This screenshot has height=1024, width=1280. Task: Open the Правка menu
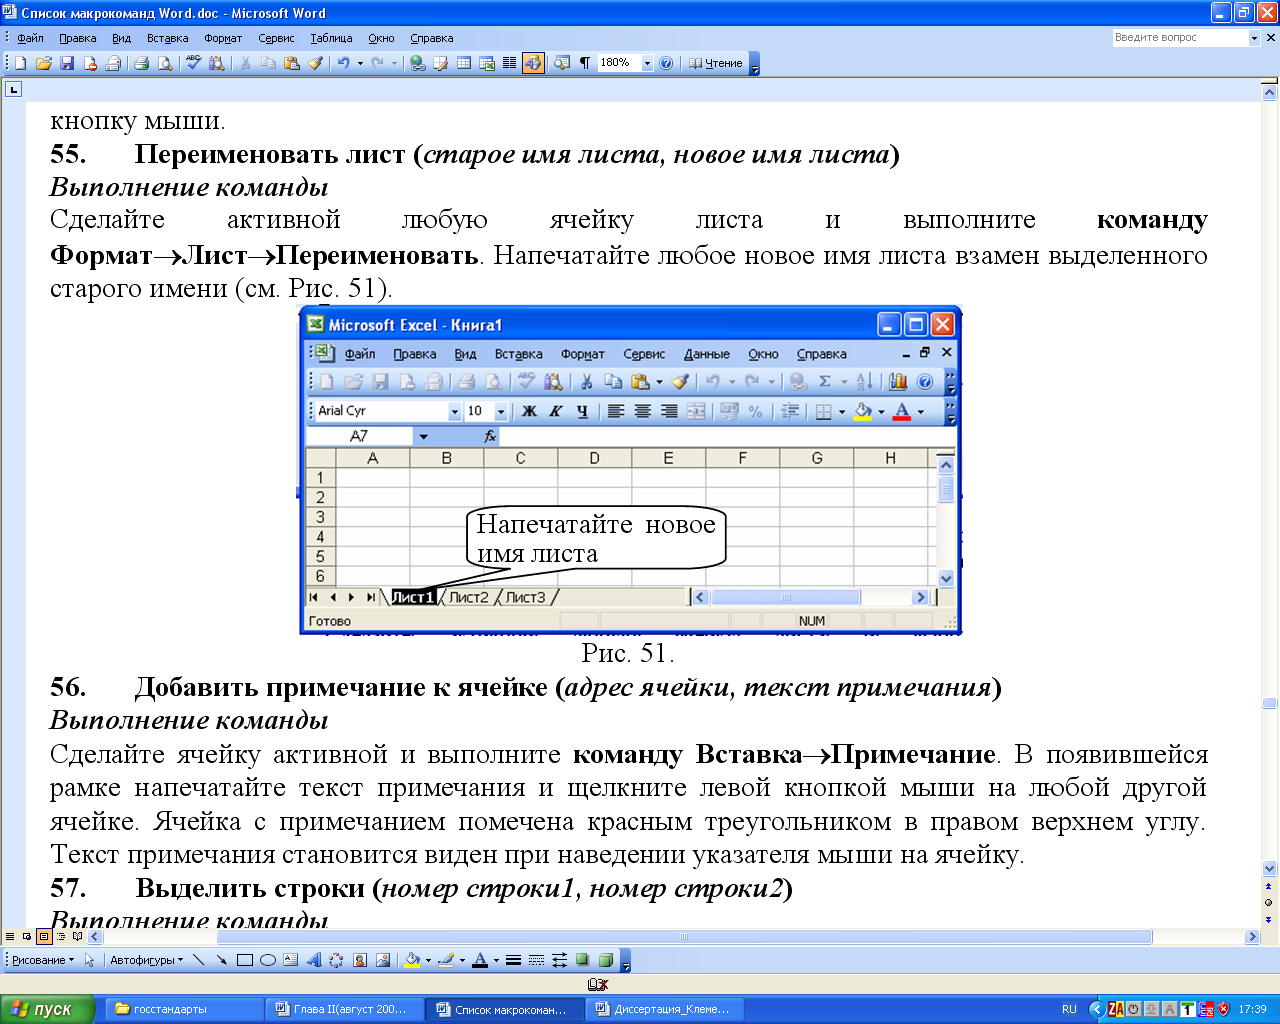pyautogui.click(x=77, y=38)
